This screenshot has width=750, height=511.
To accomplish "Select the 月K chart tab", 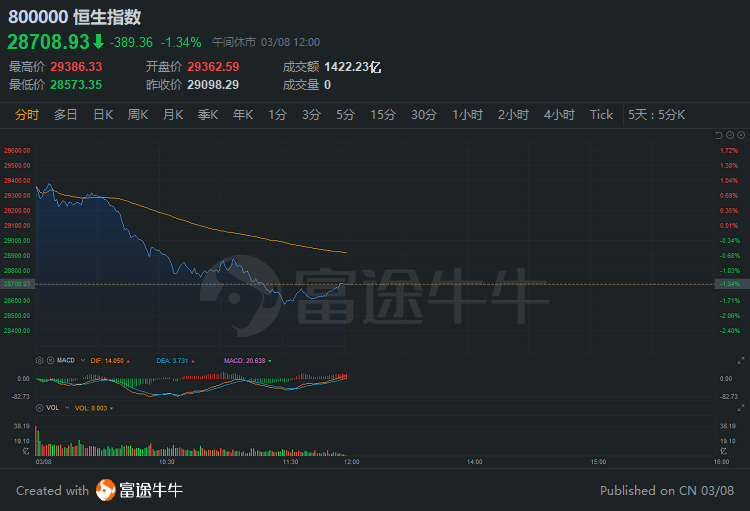I will [173, 115].
